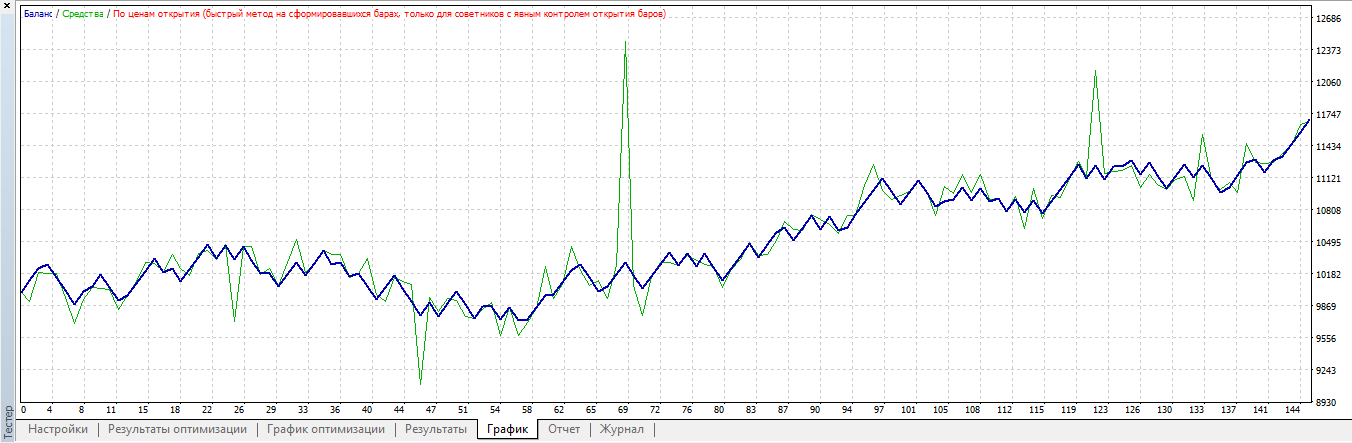Open the График оптимизации tab
The image size is (1352, 443).
325,430
